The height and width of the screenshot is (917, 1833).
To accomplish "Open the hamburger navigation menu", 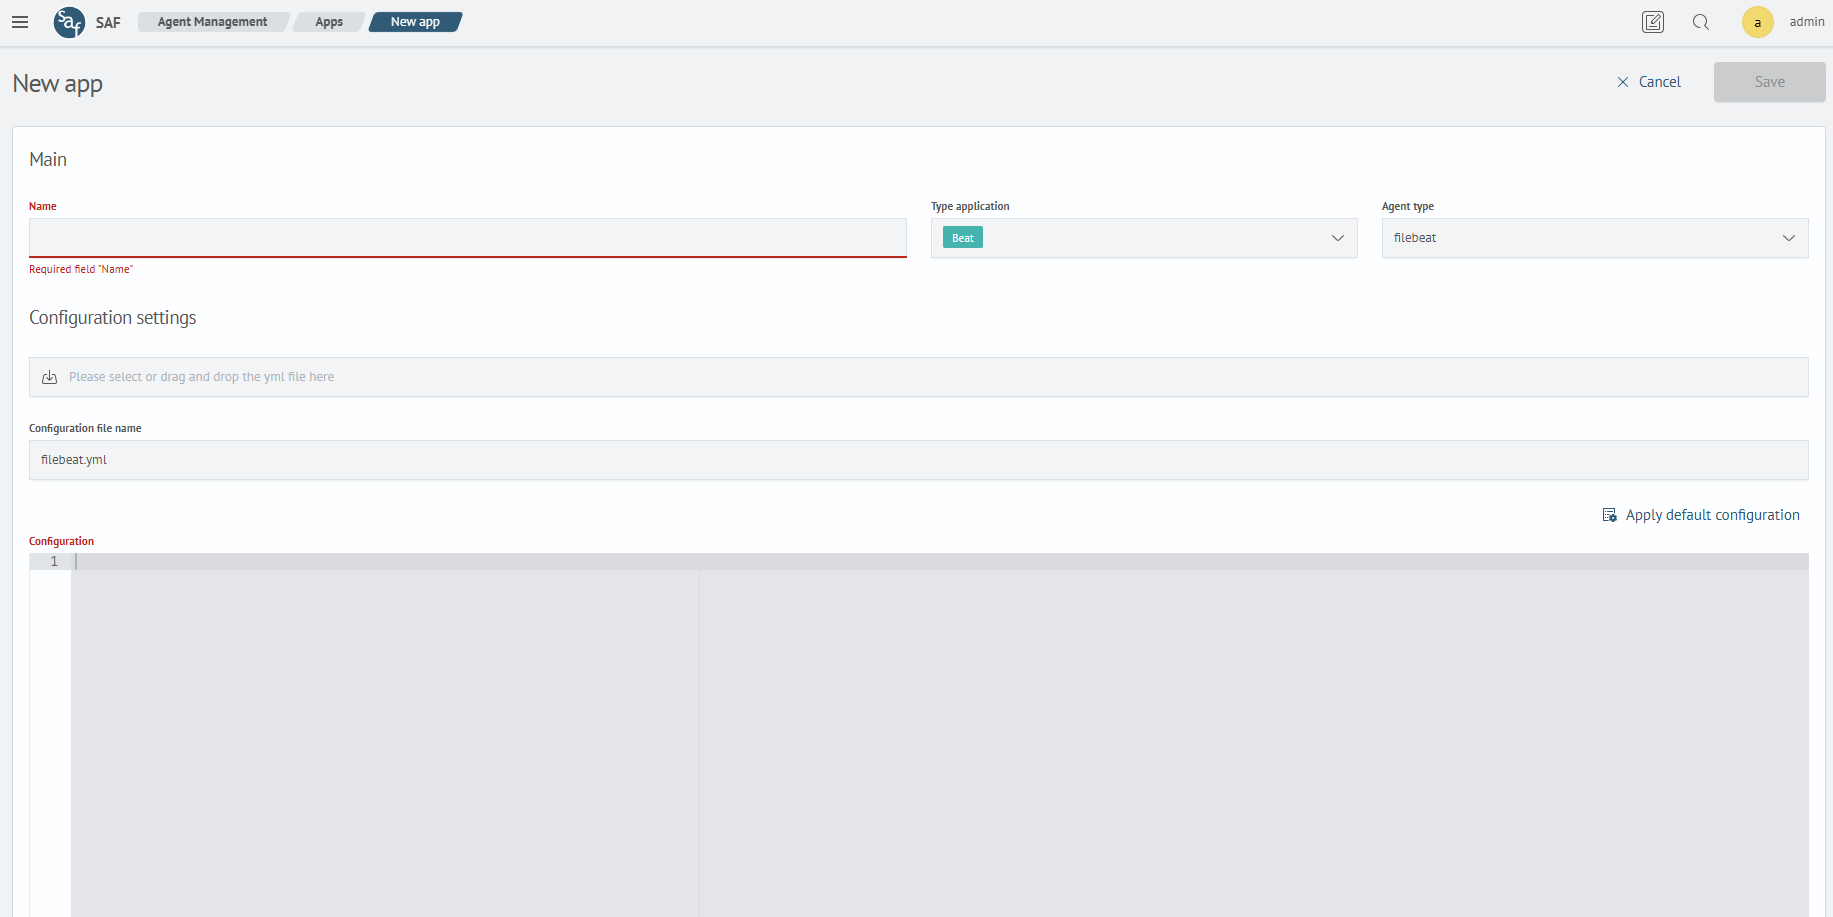I will click(20, 22).
